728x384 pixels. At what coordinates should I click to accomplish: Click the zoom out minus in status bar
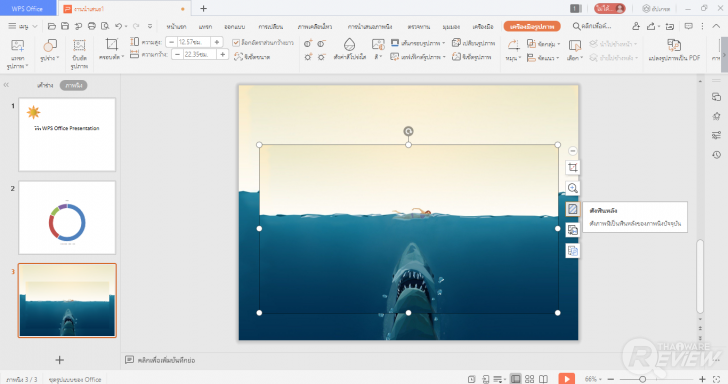(611, 379)
